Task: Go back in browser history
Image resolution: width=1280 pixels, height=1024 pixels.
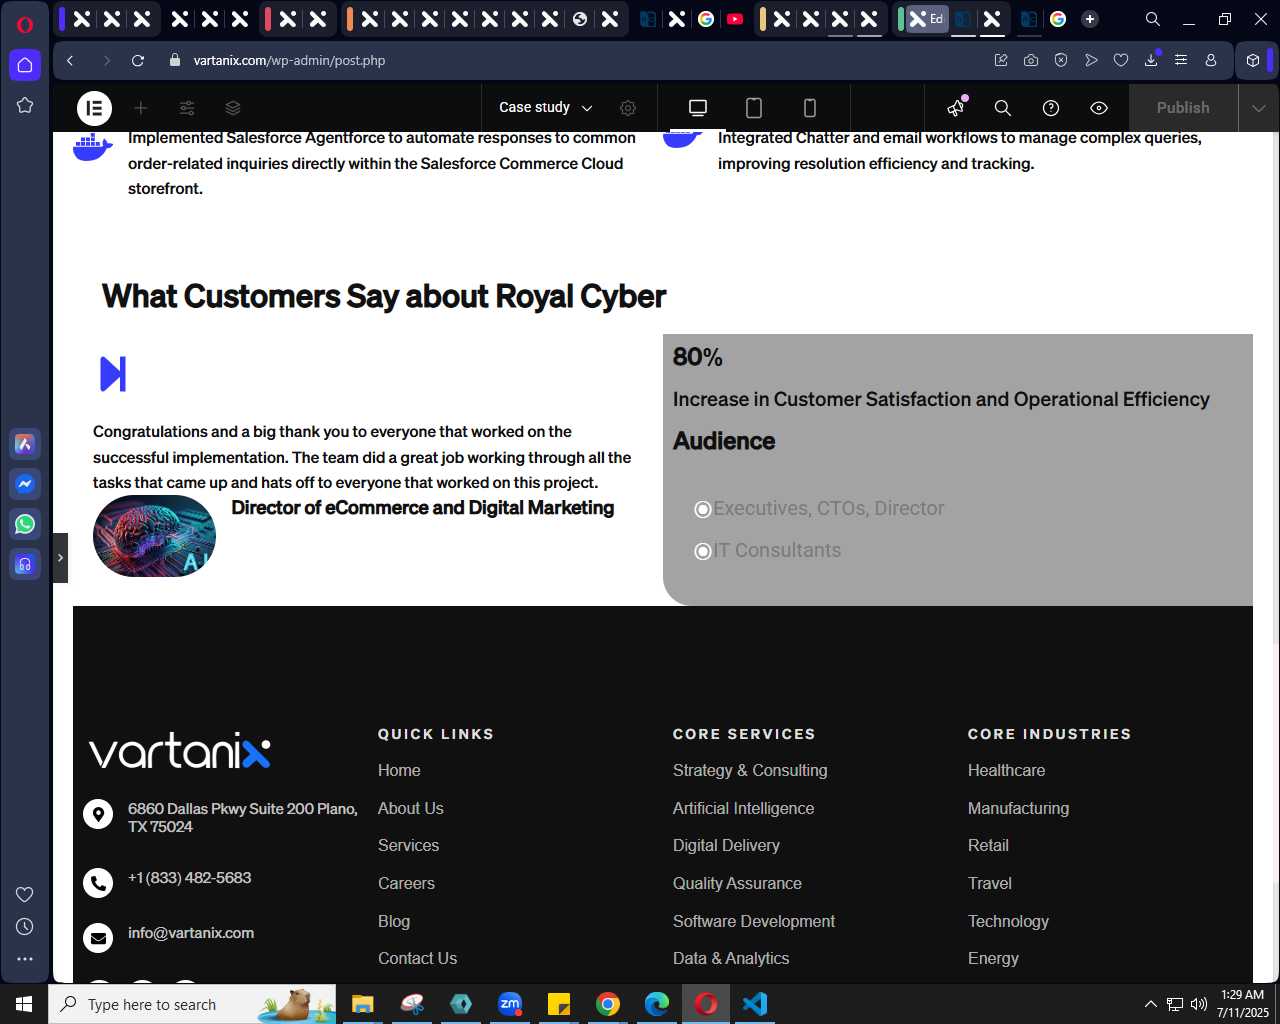Action: click(70, 61)
